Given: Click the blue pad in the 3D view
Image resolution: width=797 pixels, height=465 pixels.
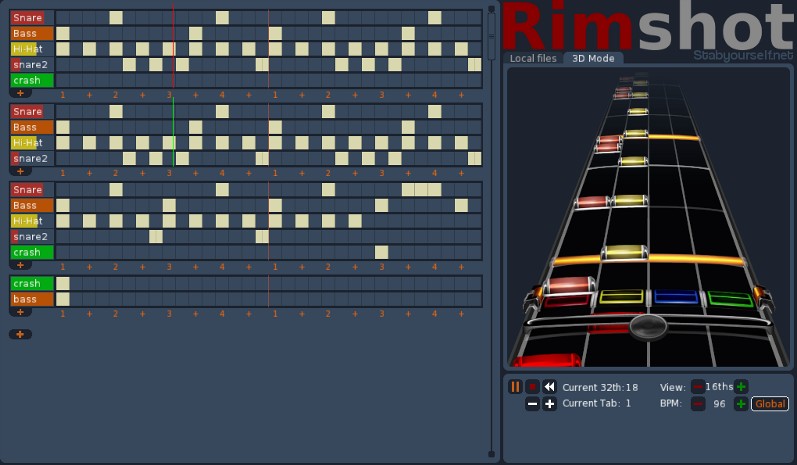Looking at the screenshot, I should click(676, 297).
